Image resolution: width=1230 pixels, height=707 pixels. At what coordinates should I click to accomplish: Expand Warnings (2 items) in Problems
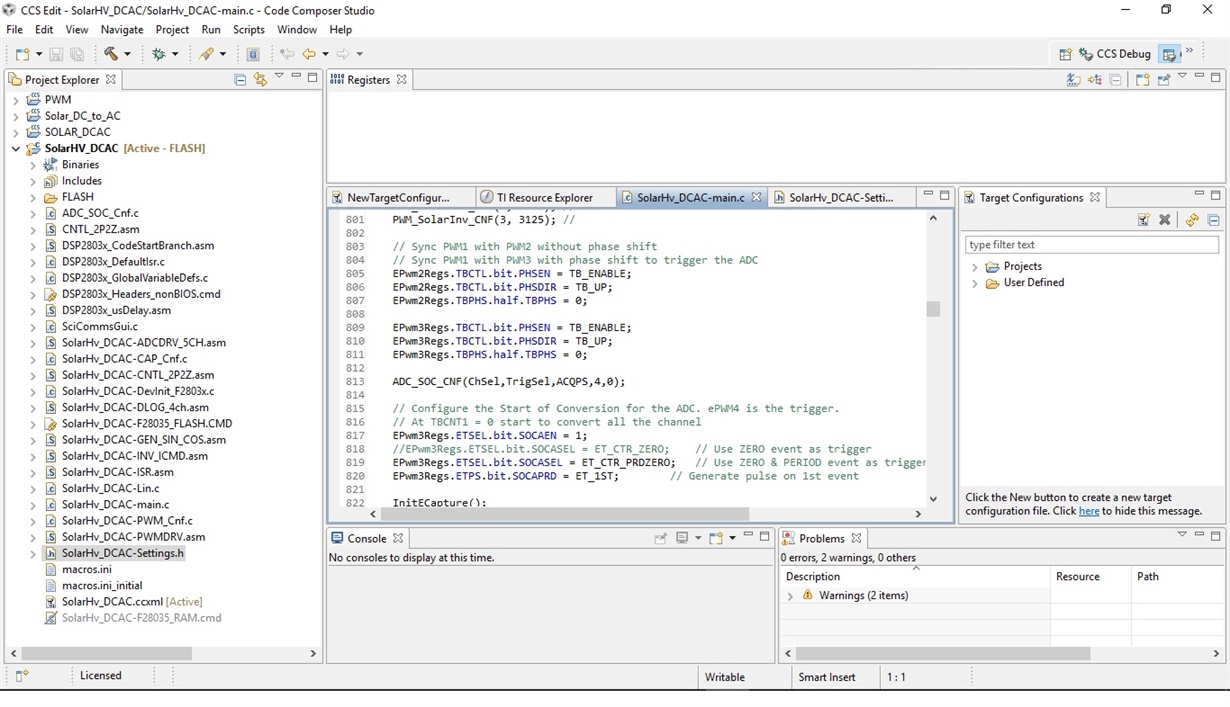click(790, 596)
